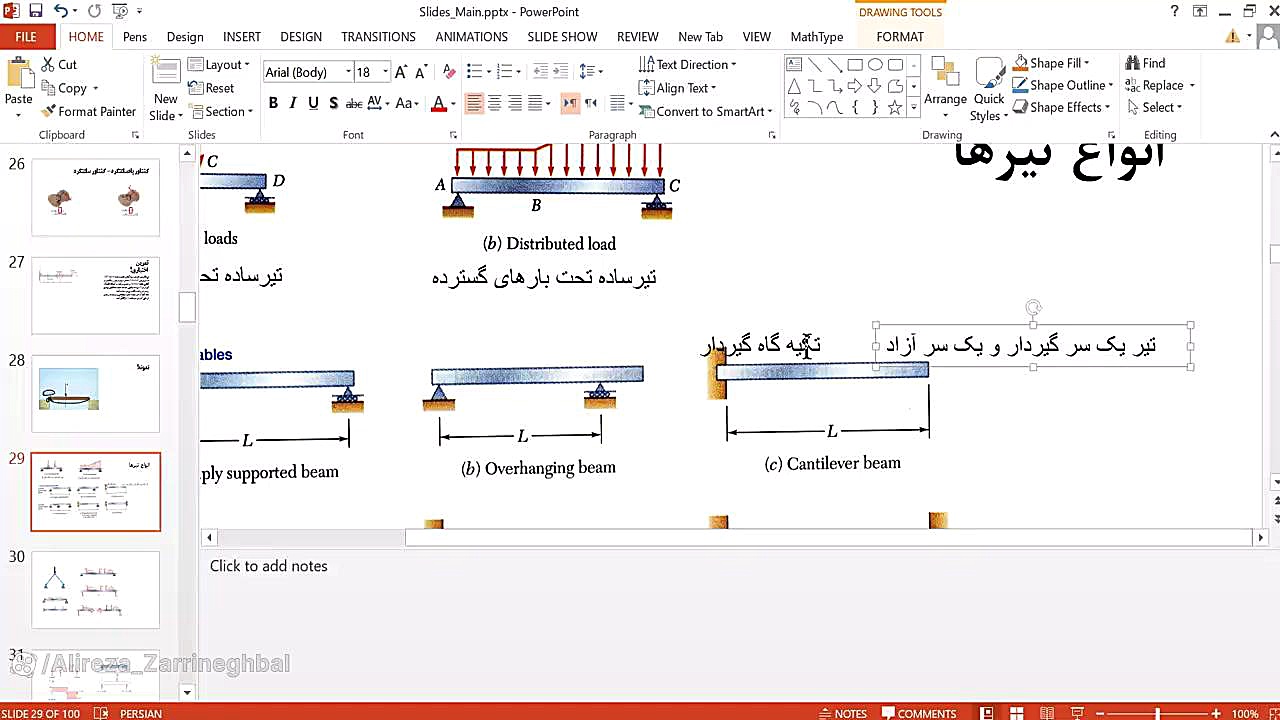The height and width of the screenshot is (720, 1280).
Task: Switch to the INSERT tab
Action: (x=242, y=37)
